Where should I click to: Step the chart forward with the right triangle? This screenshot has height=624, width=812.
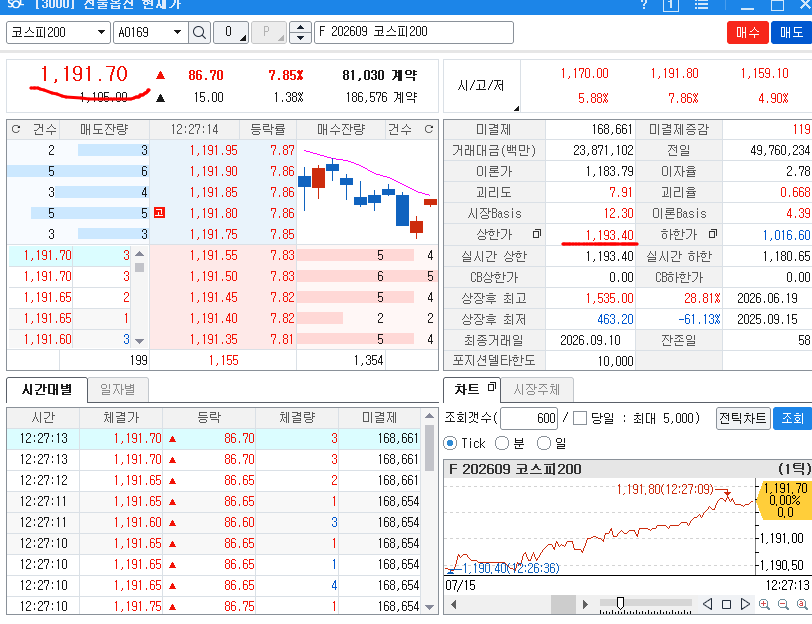point(745,604)
